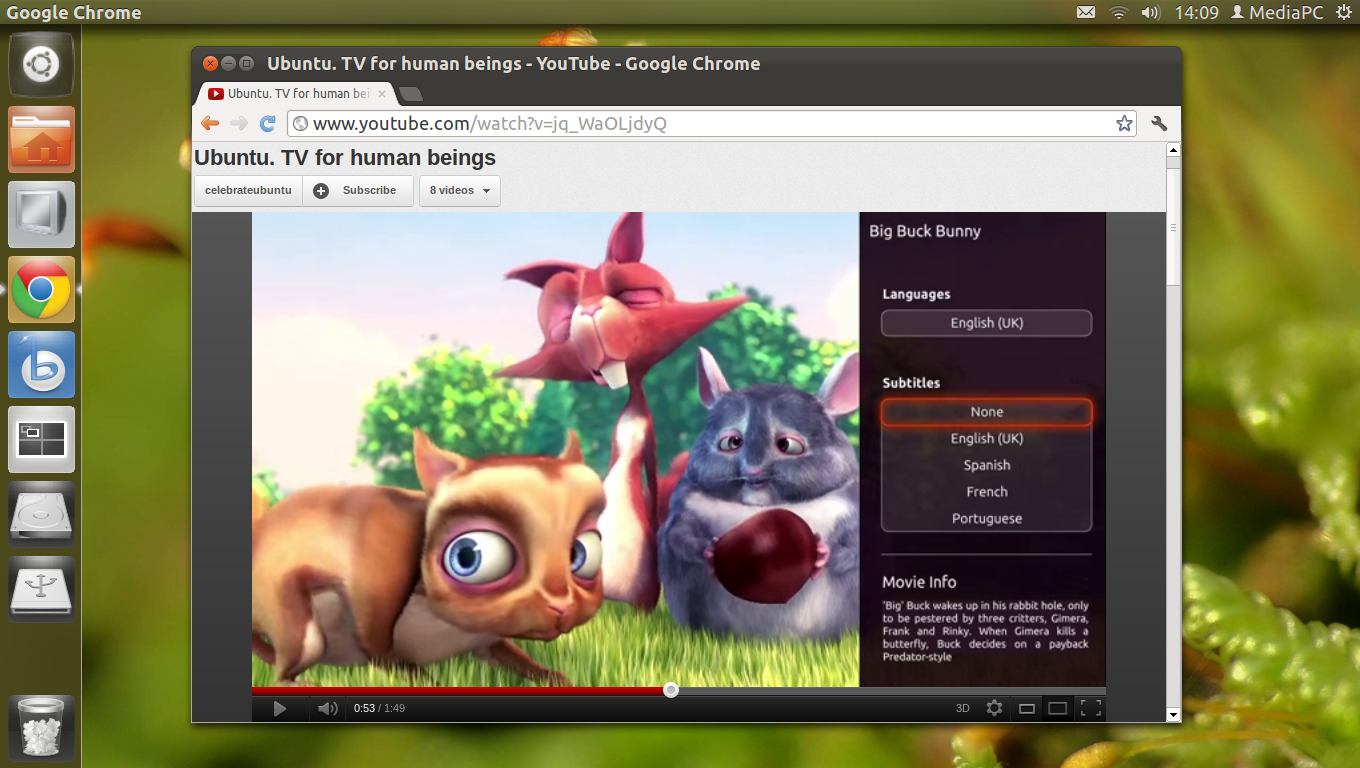Viewport: 1360px width, 768px height.
Task: Mute the video with speaker icon
Action: coord(327,708)
